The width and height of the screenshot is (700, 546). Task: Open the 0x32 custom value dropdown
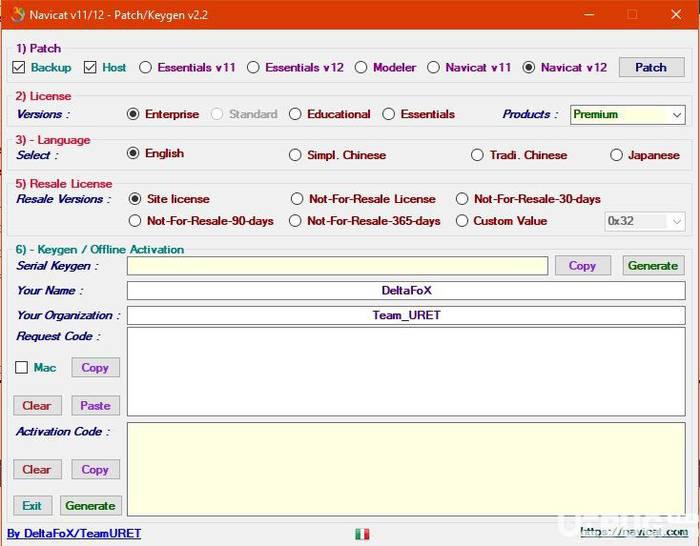pos(645,221)
